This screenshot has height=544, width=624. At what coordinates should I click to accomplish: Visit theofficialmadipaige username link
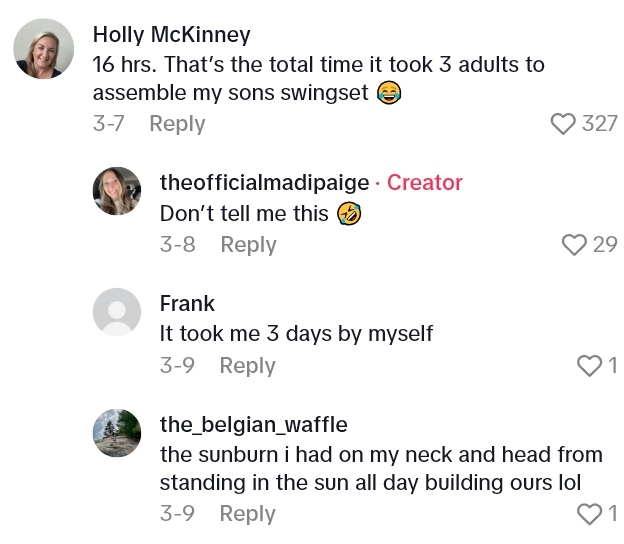tap(264, 182)
